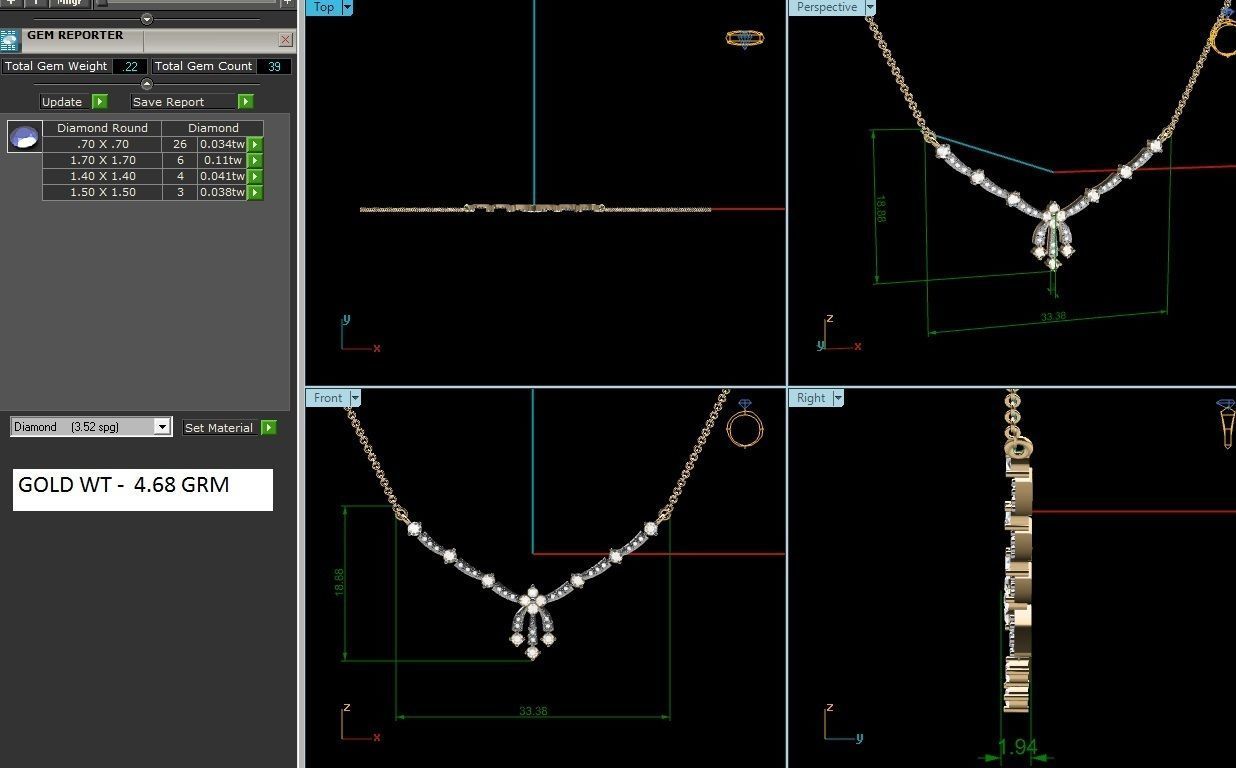This screenshot has width=1236, height=768.
Task: Select the '1.50 X 1.50' size cell
Action: (103, 192)
